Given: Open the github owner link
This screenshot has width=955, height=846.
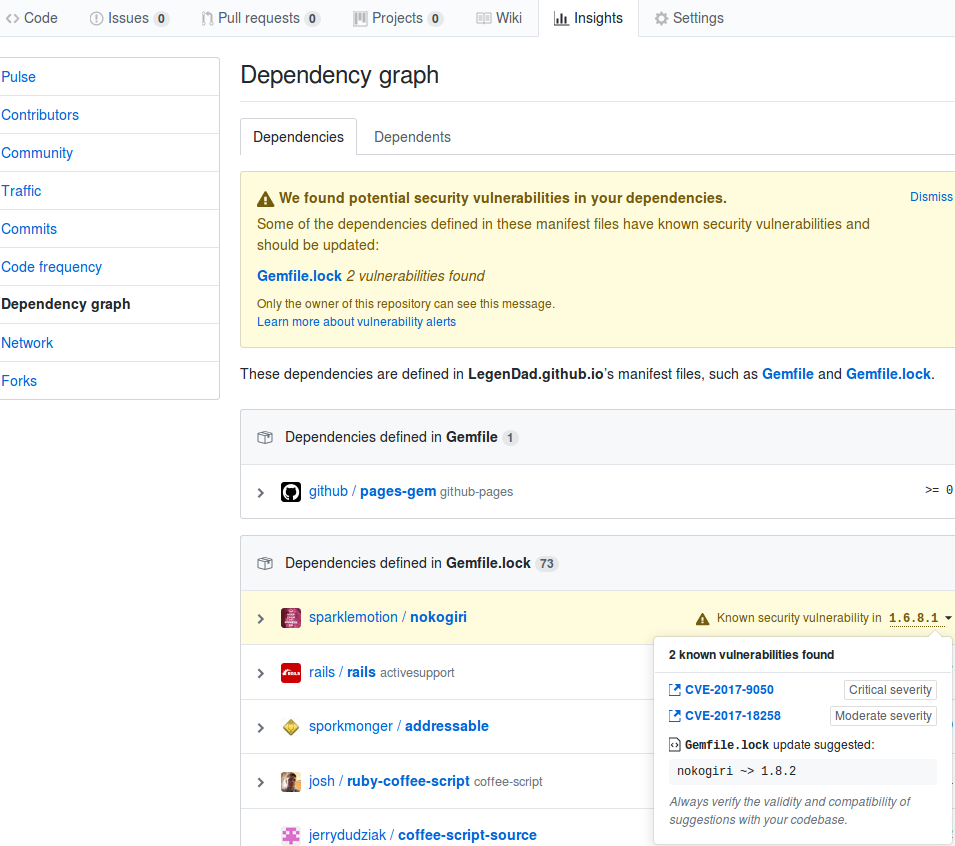Looking at the screenshot, I should click(x=328, y=491).
